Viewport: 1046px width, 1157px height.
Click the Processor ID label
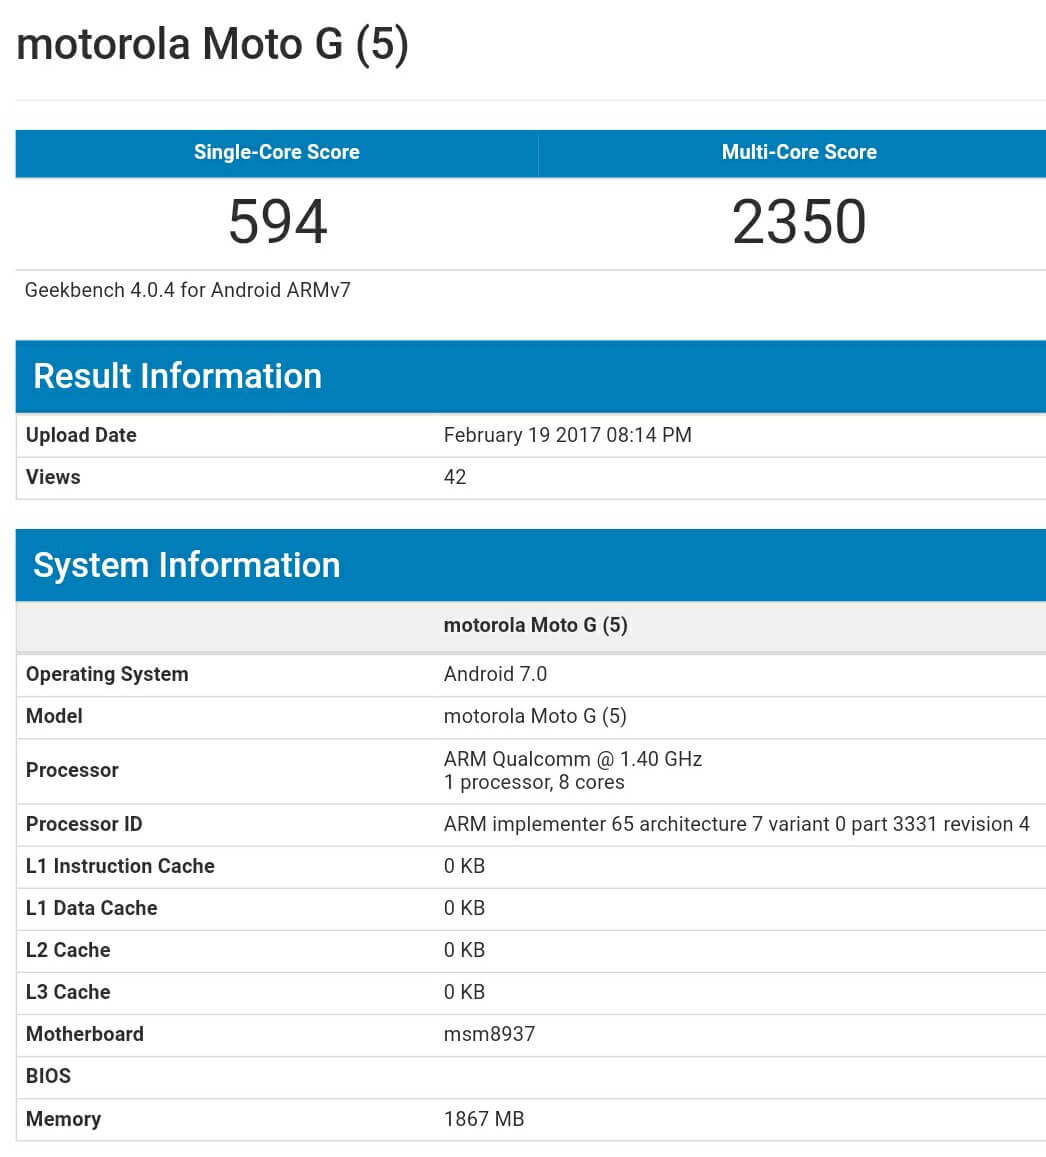[84, 824]
